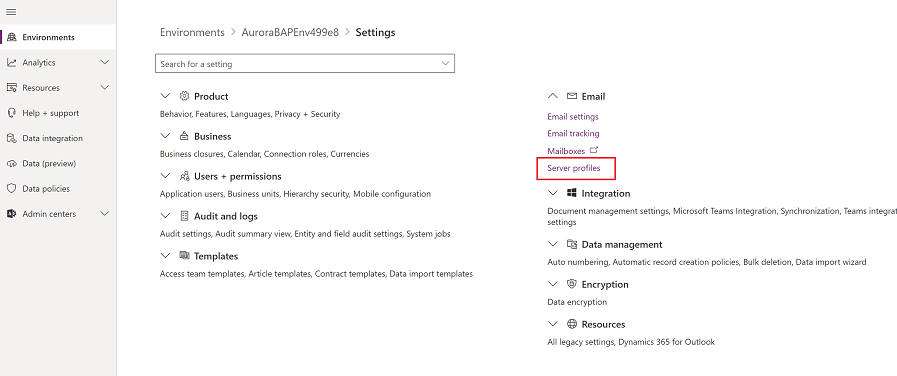Click the Business section icon
This screenshot has width=897, height=376.
(x=184, y=136)
